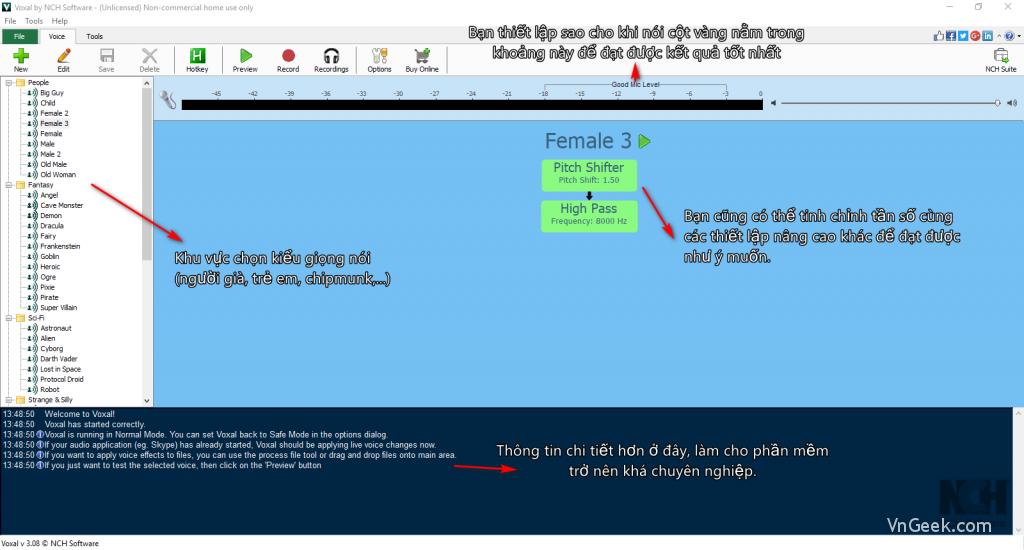Click the Facebook share icon
The height and width of the screenshot is (550, 1024).
(x=951, y=36)
